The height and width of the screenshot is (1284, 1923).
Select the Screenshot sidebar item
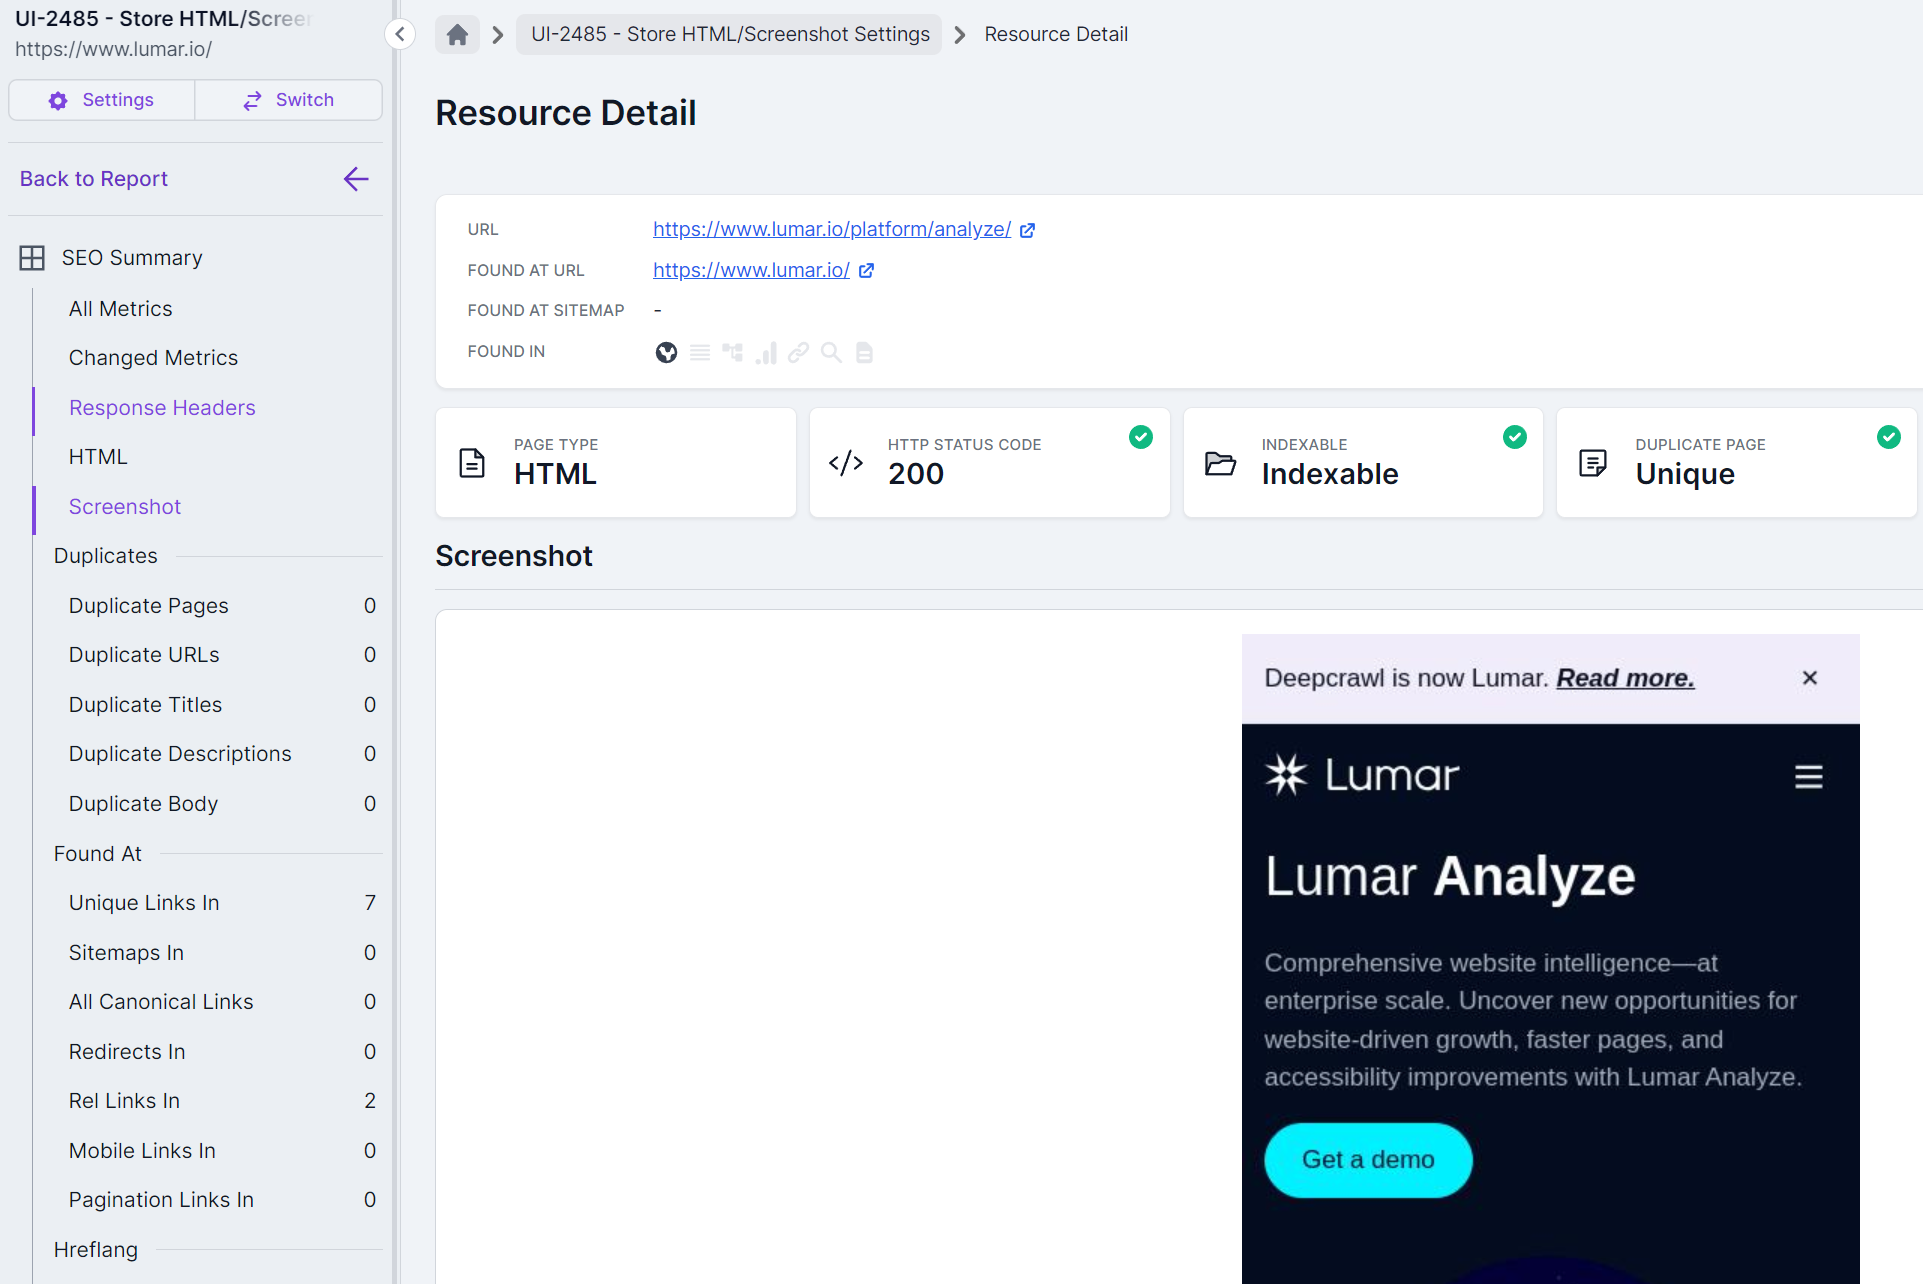click(x=125, y=507)
